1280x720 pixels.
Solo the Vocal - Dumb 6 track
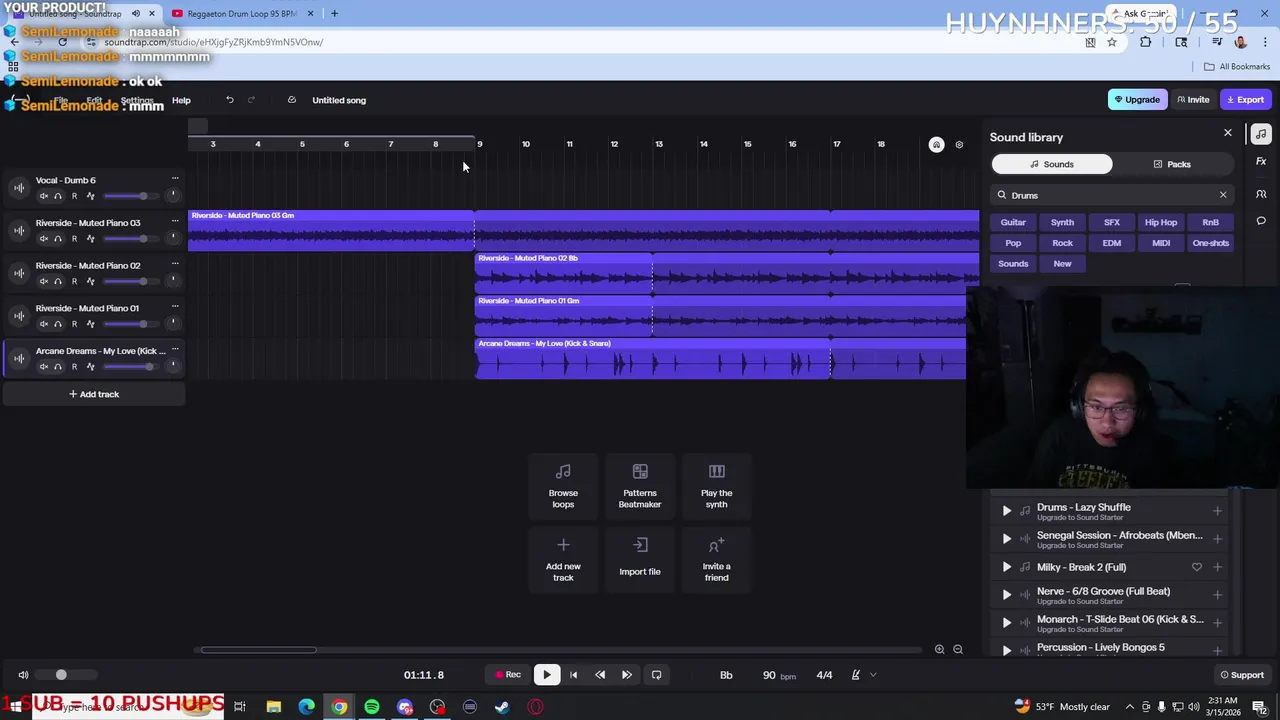point(58,196)
